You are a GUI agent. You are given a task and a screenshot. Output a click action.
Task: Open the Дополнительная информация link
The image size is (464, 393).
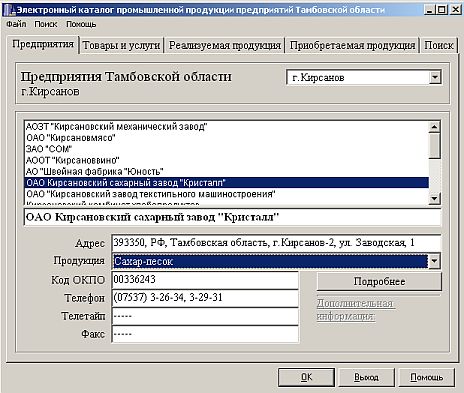[x=356, y=310]
